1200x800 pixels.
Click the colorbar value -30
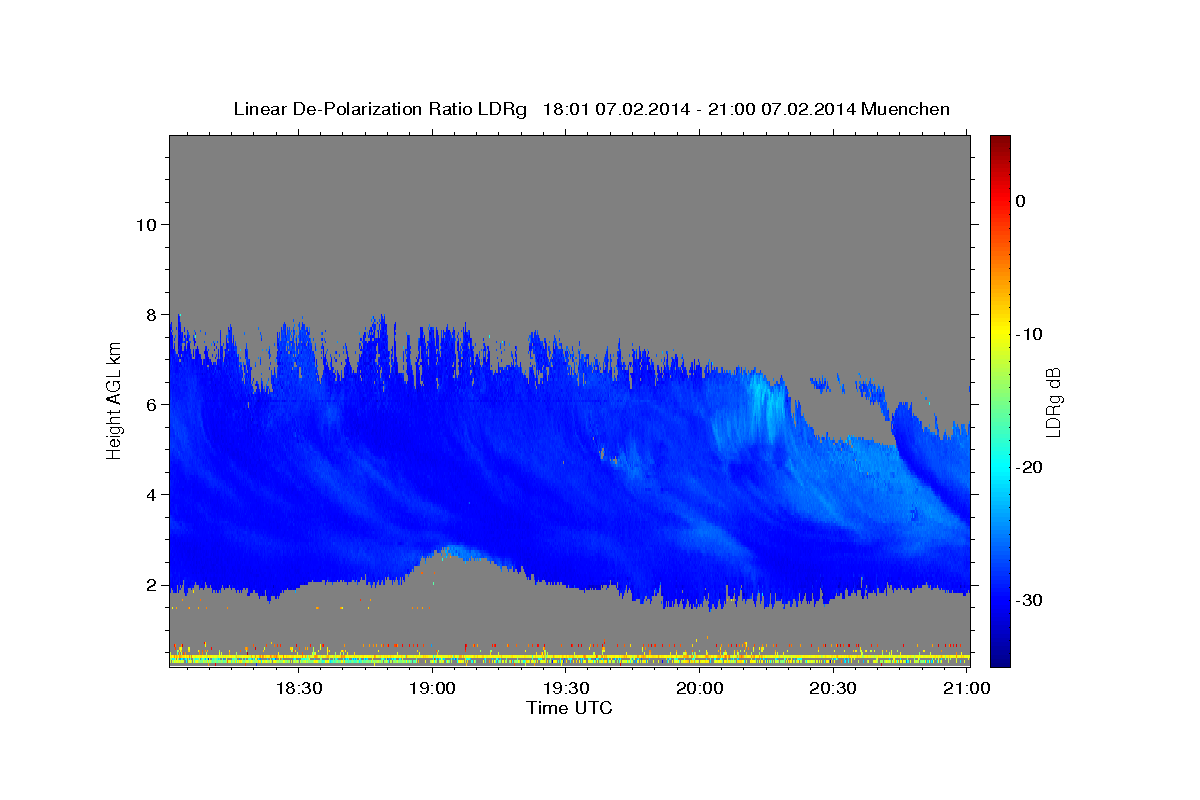(1029, 600)
